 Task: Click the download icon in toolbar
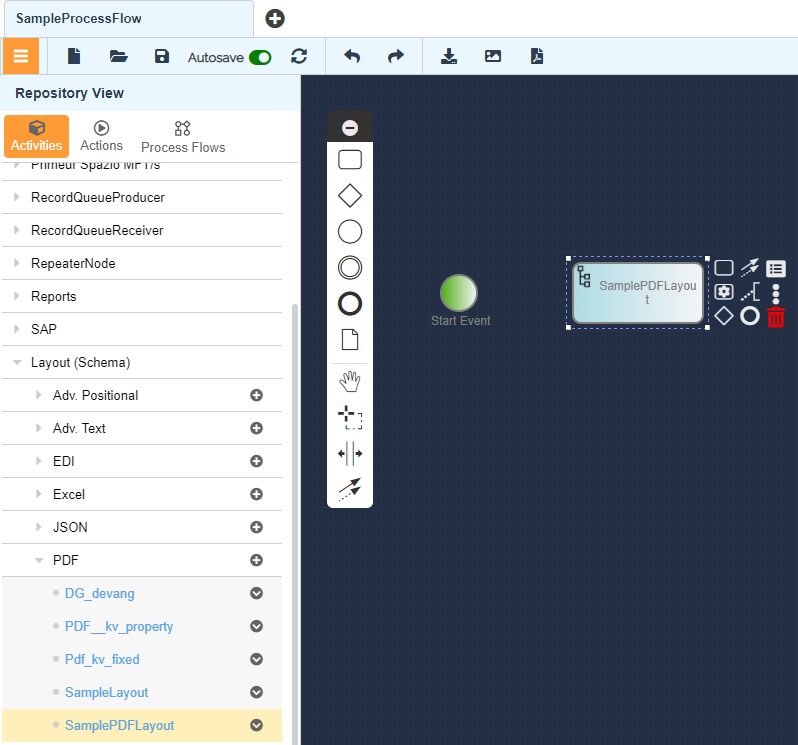(449, 56)
